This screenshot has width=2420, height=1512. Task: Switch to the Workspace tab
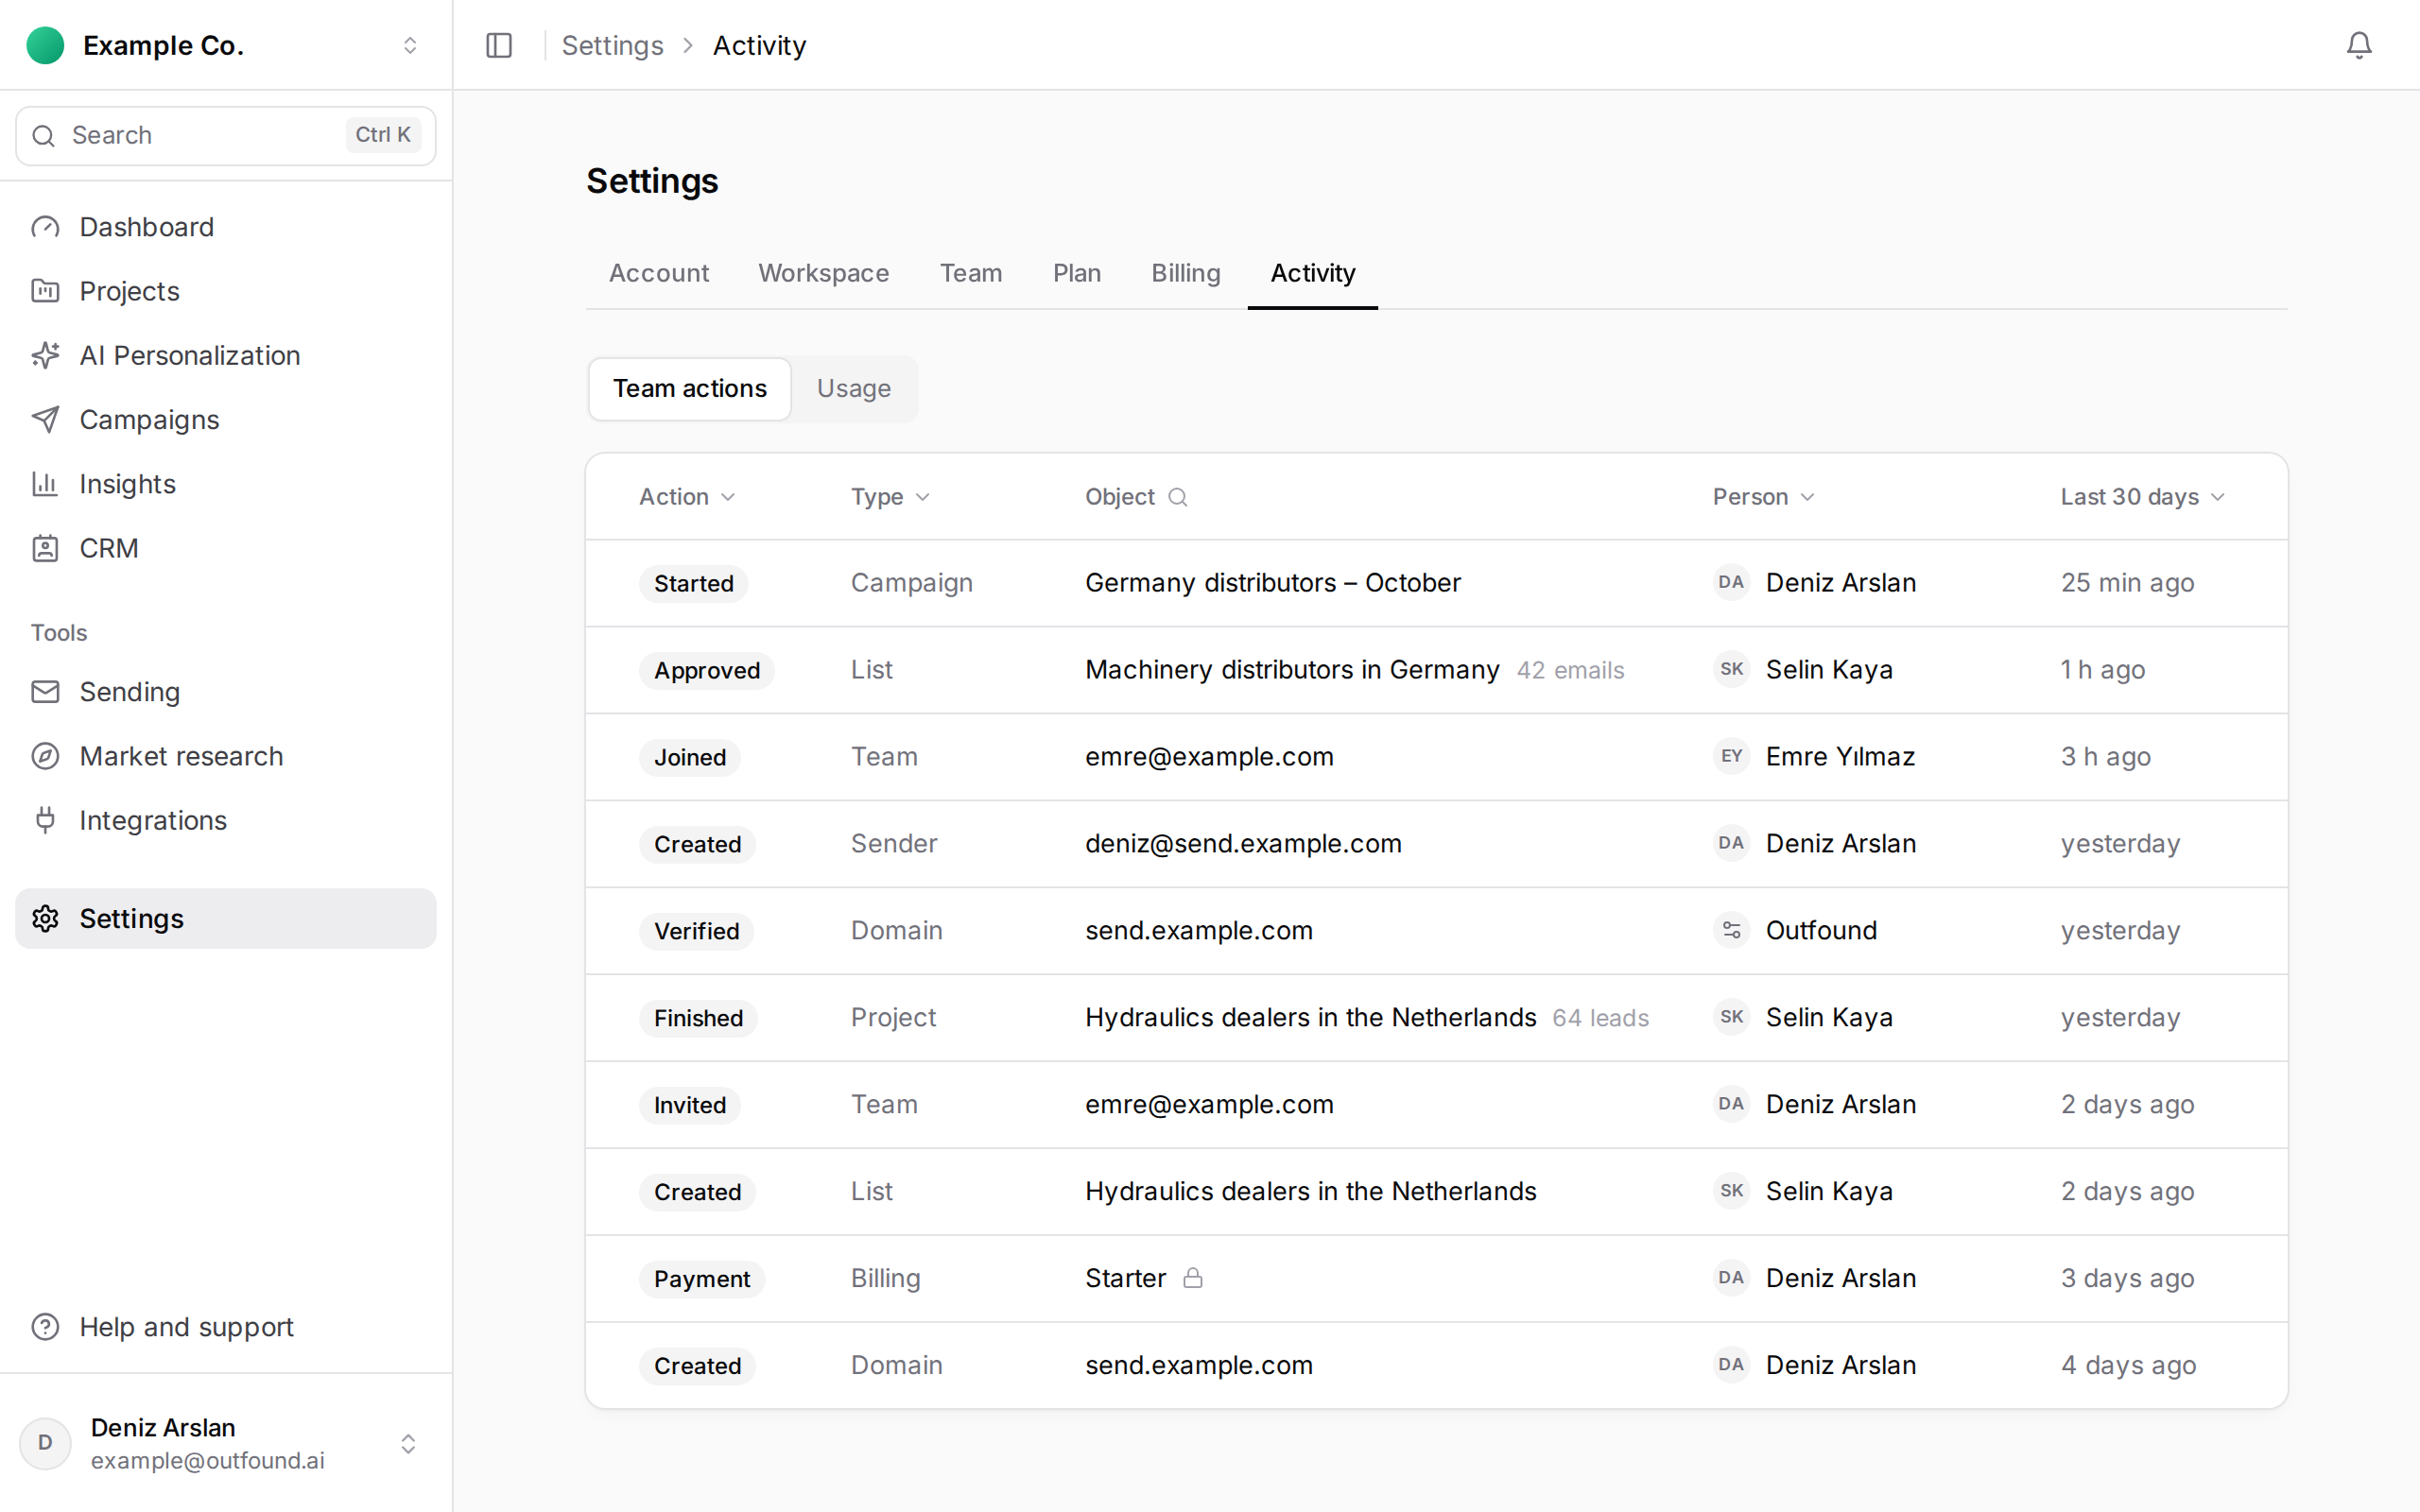[x=823, y=273]
